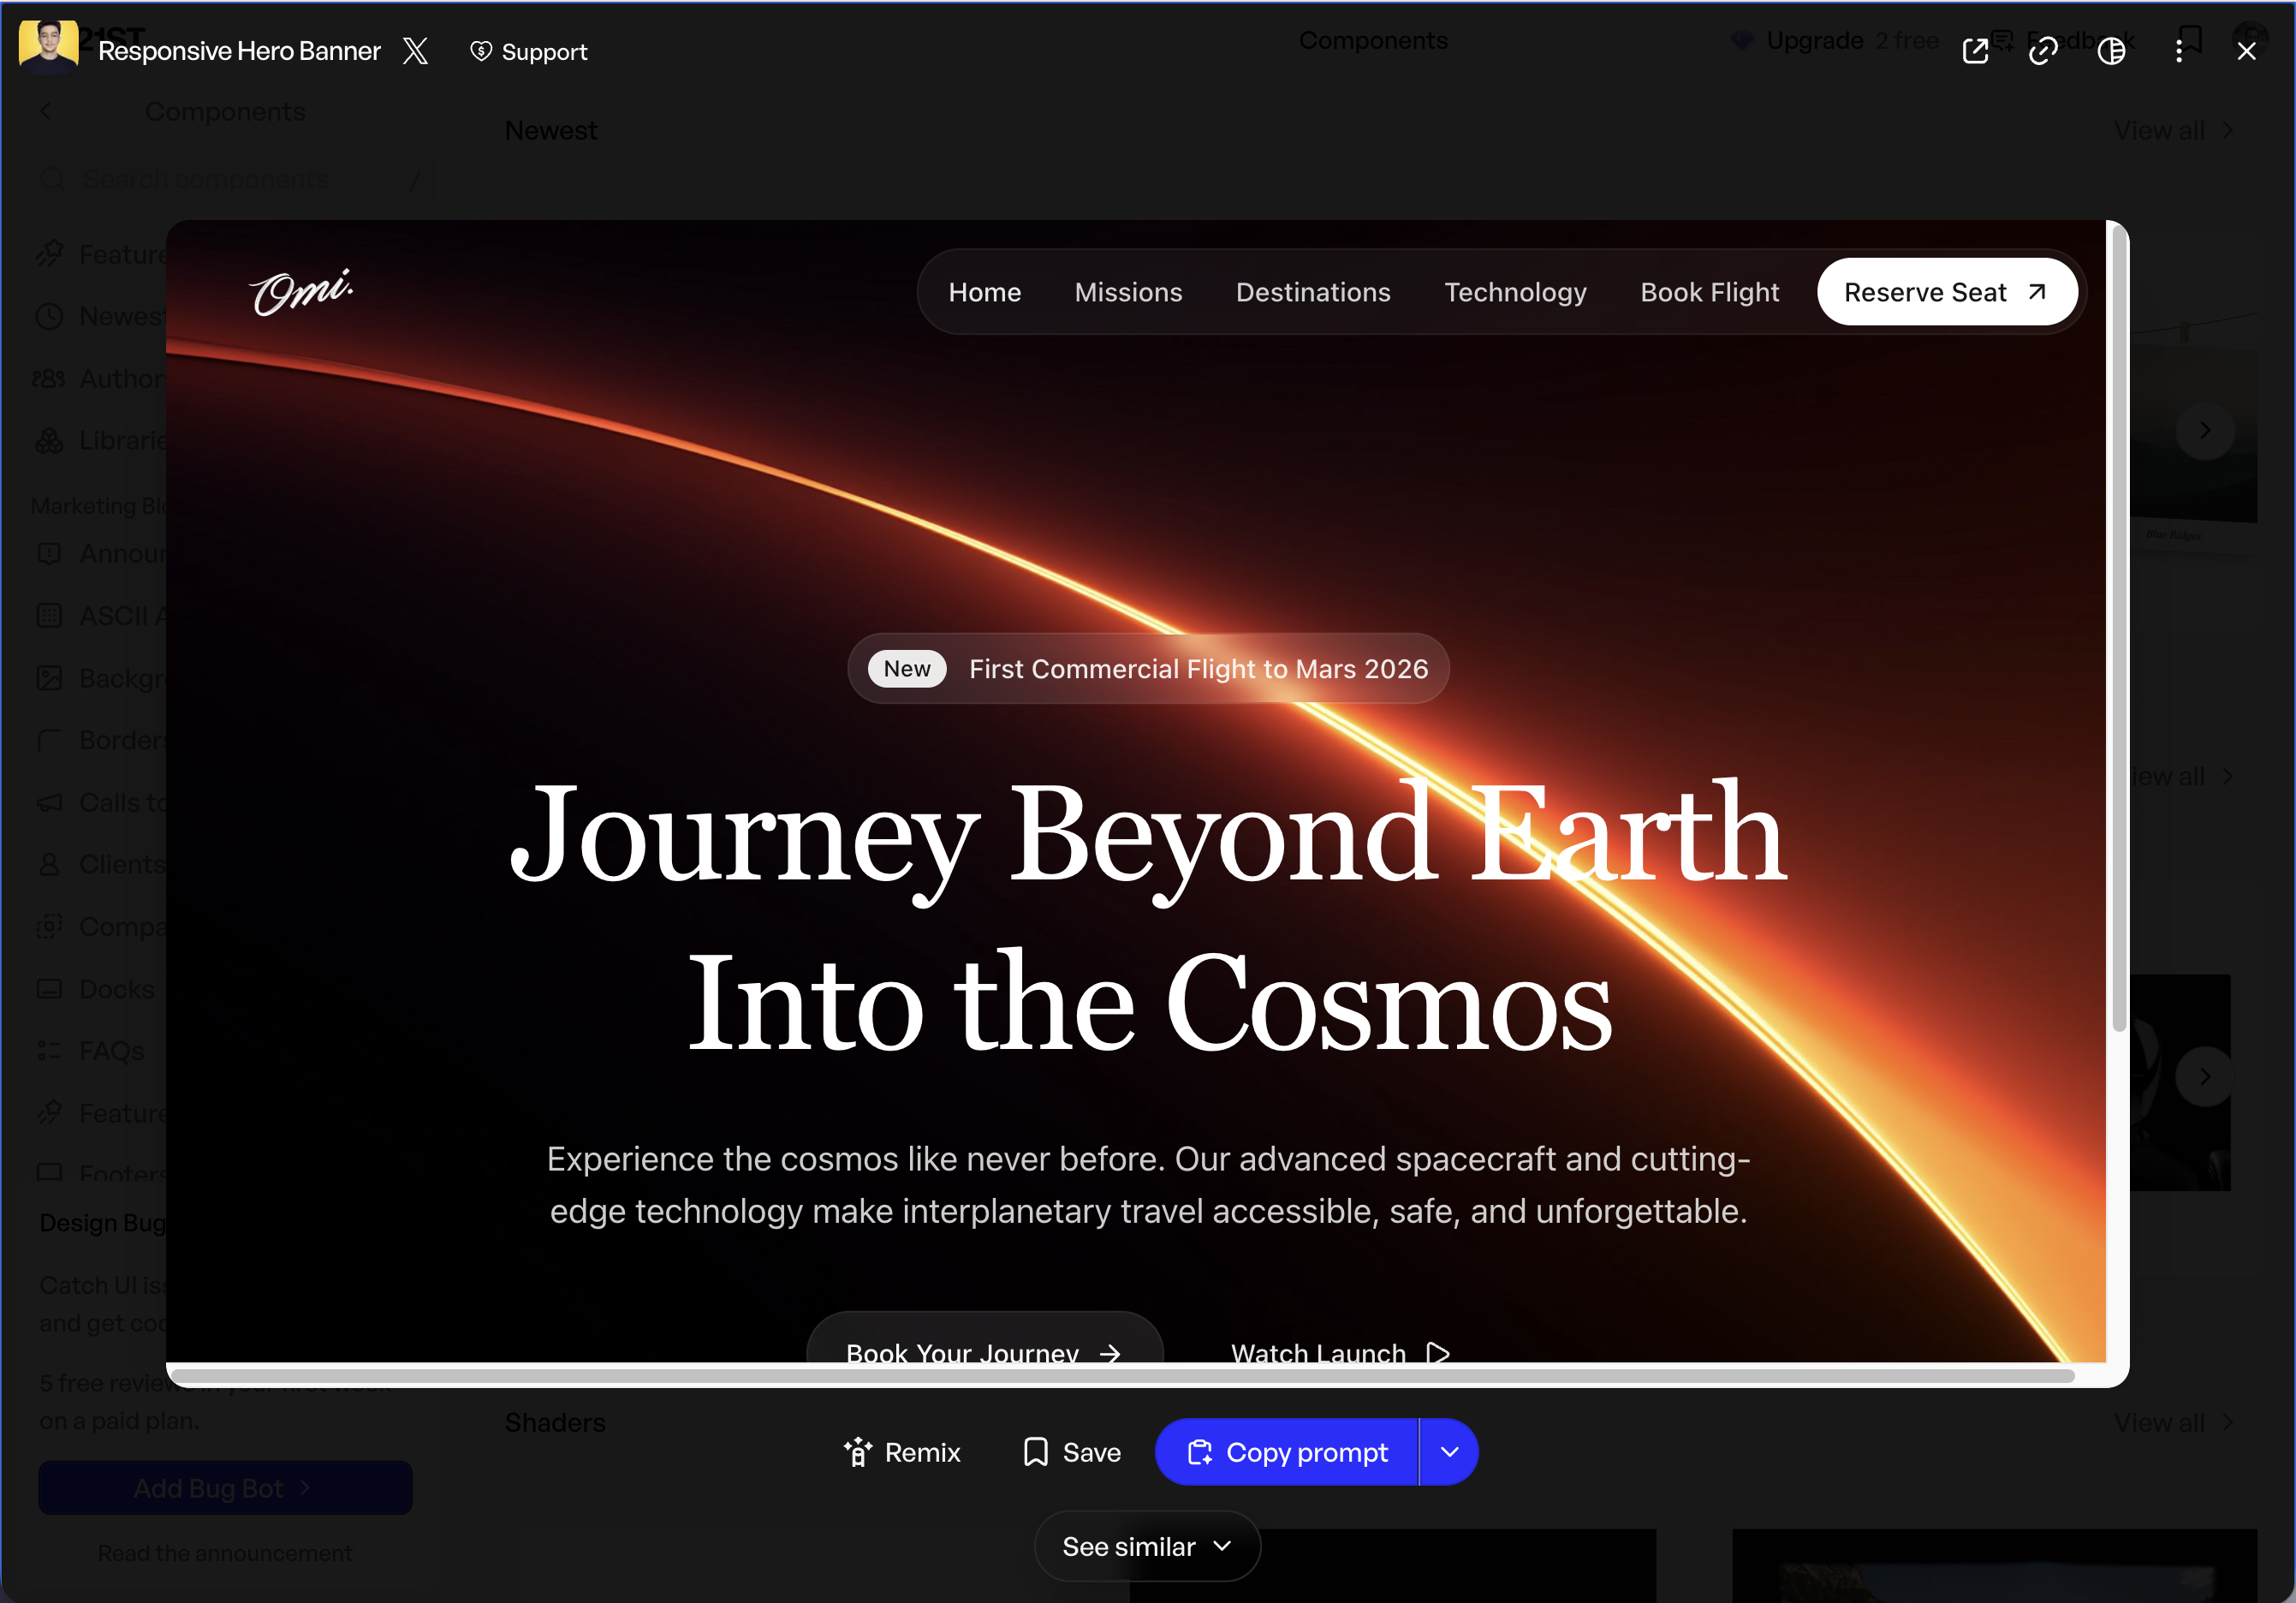Click the author avatar thumbnail
The height and width of the screenshot is (1603, 2296).
(48, 47)
